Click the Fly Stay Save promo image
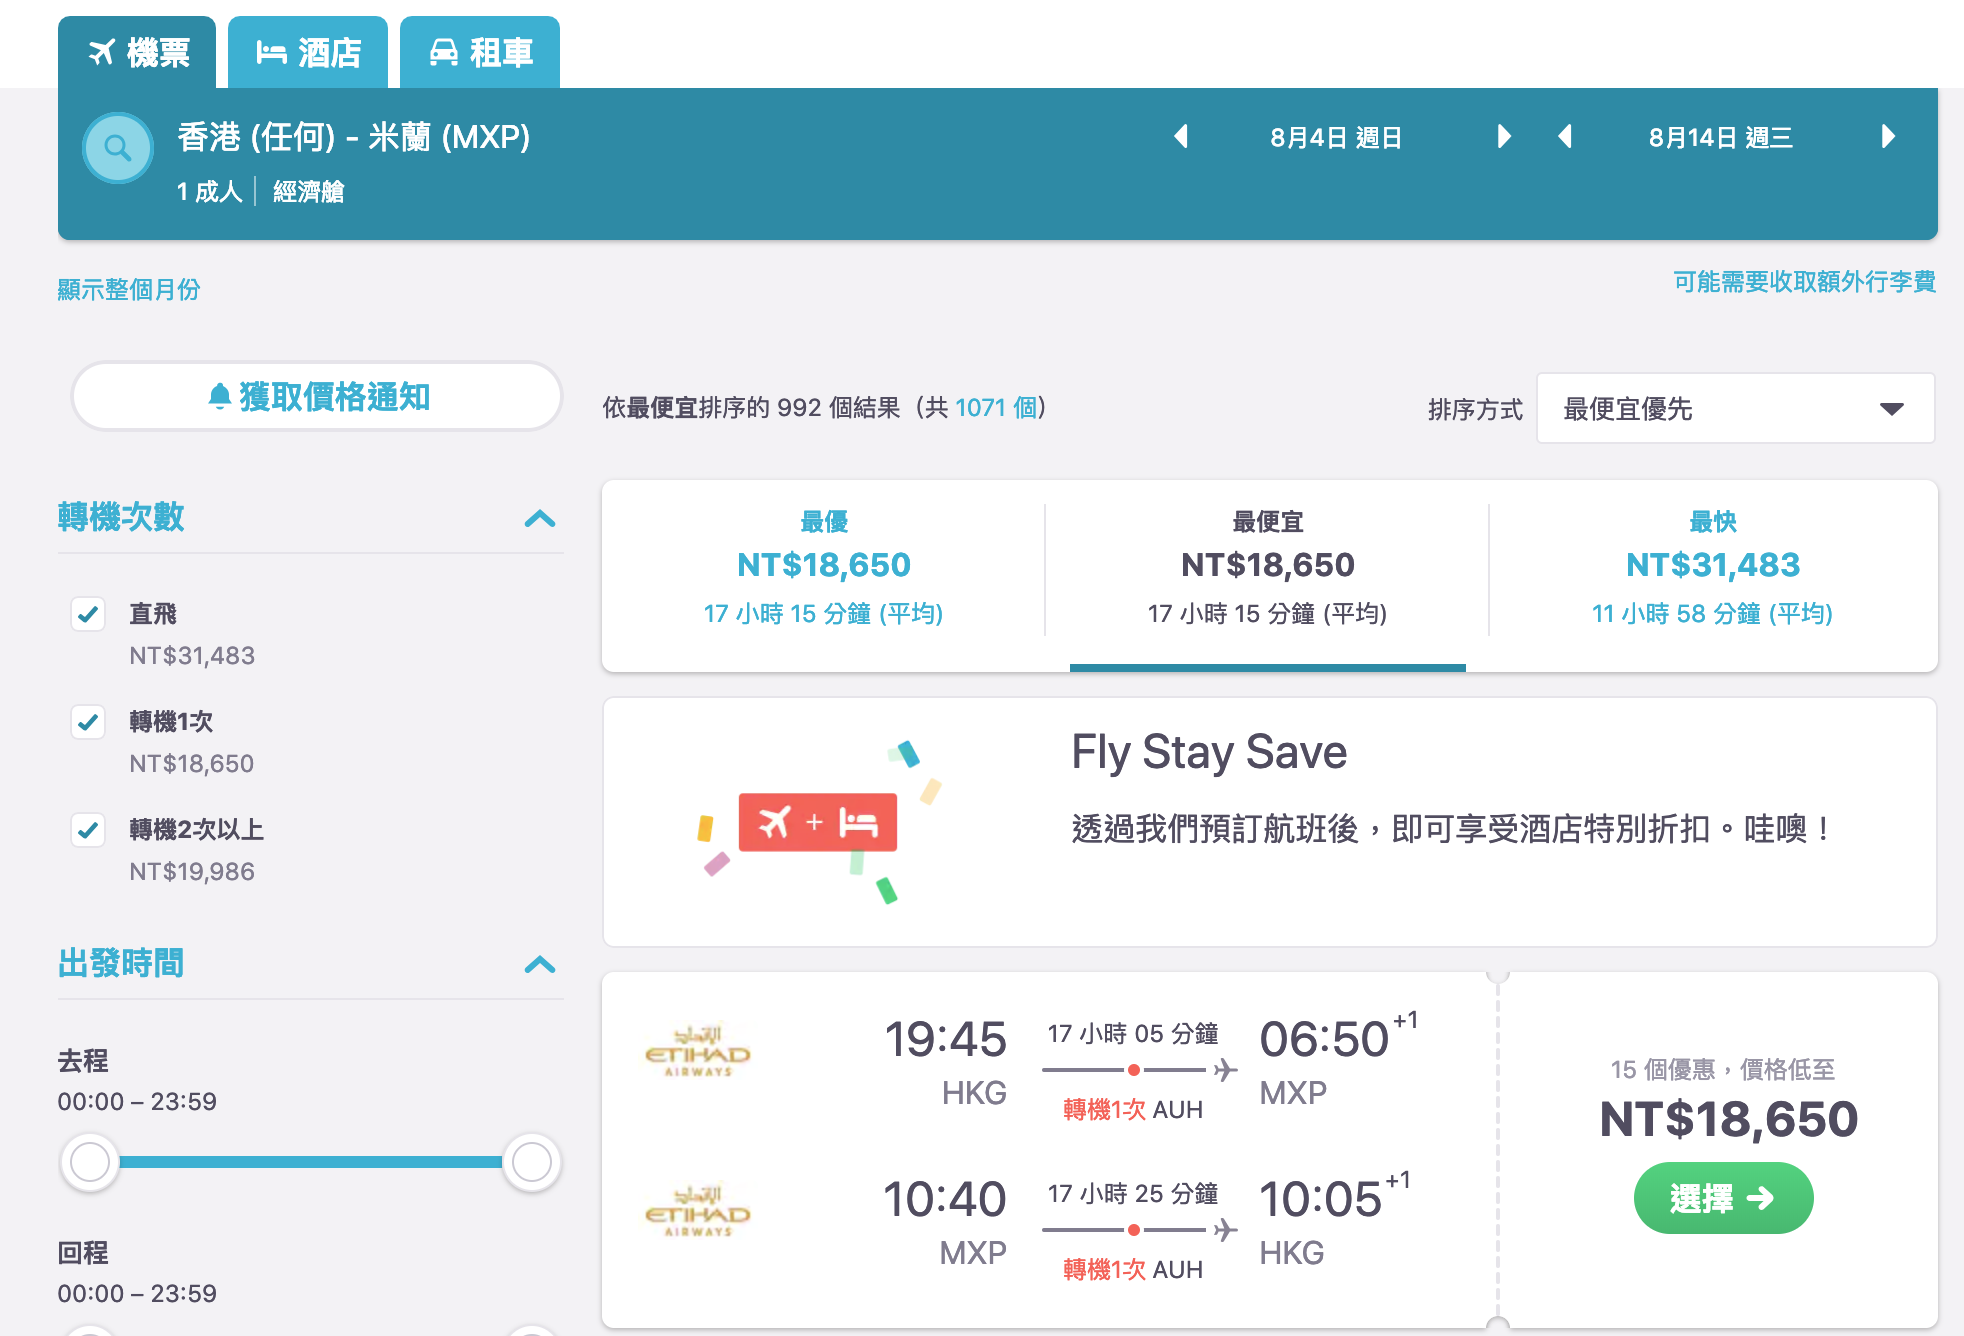Viewport: 1964px width, 1336px height. 818,823
